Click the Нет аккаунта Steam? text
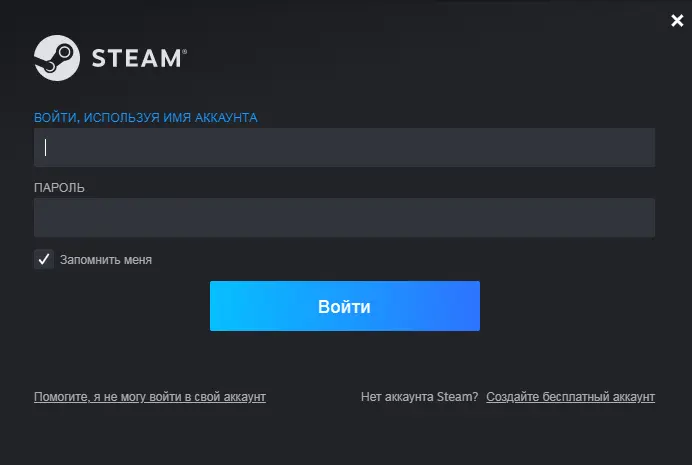Screen dimensions: 692x465 (x=419, y=397)
